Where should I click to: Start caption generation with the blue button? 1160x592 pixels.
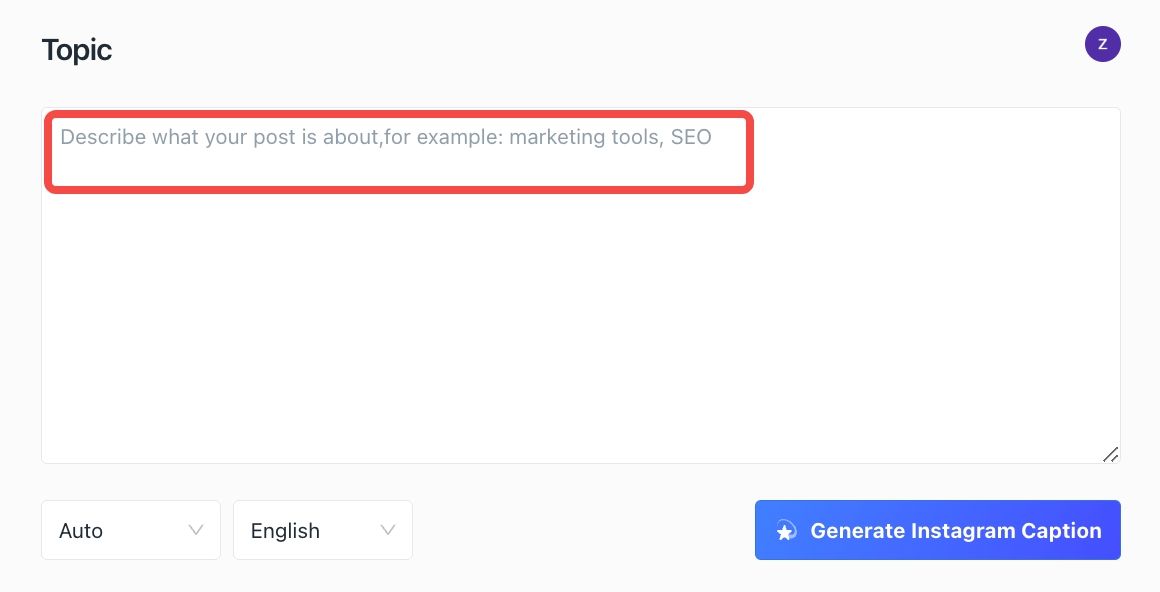[937, 530]
